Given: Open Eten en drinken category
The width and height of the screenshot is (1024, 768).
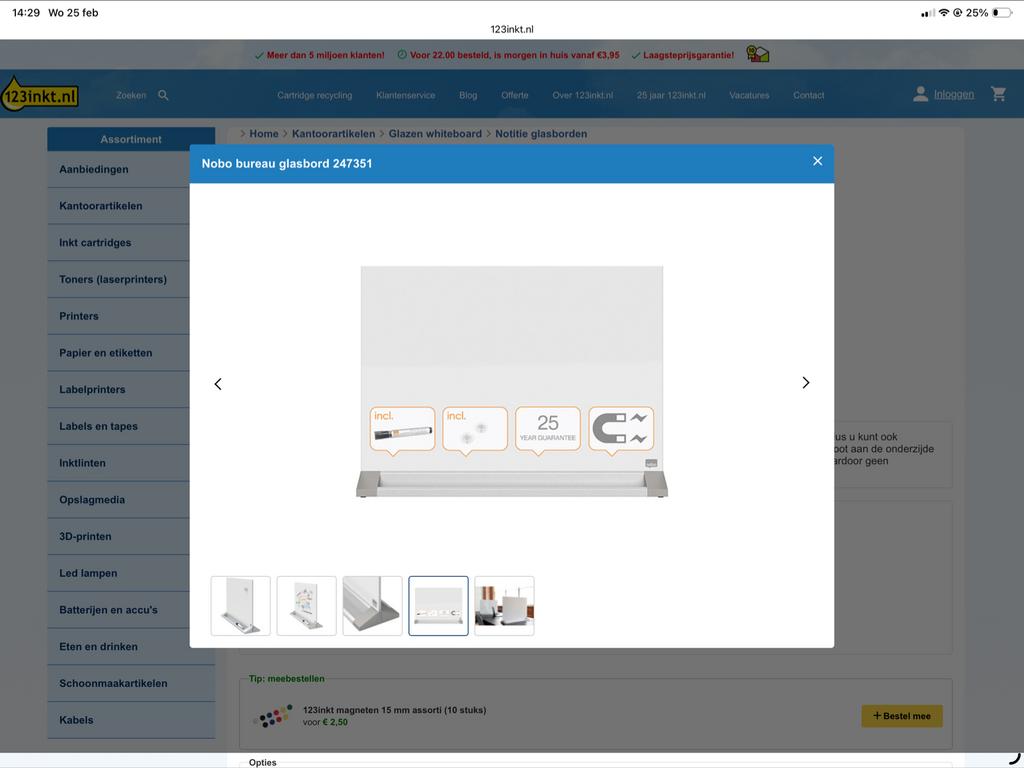Looking at the screenshot, I should pyautogui.click(x=119, y=647).
